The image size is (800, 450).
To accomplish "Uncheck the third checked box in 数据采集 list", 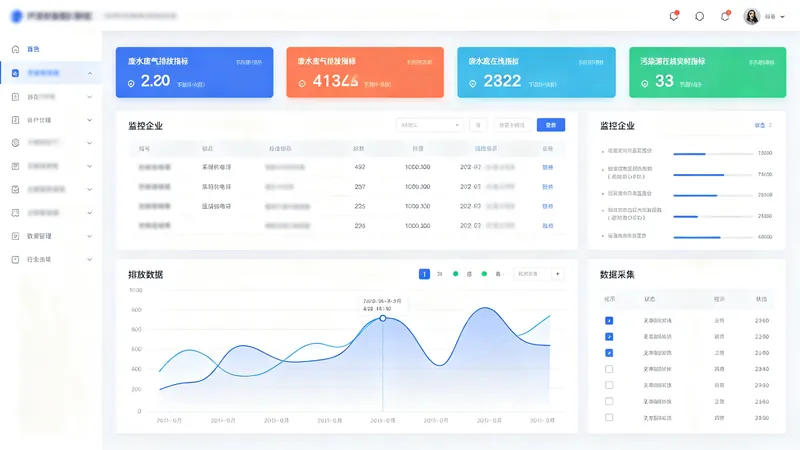I will 609,353.
